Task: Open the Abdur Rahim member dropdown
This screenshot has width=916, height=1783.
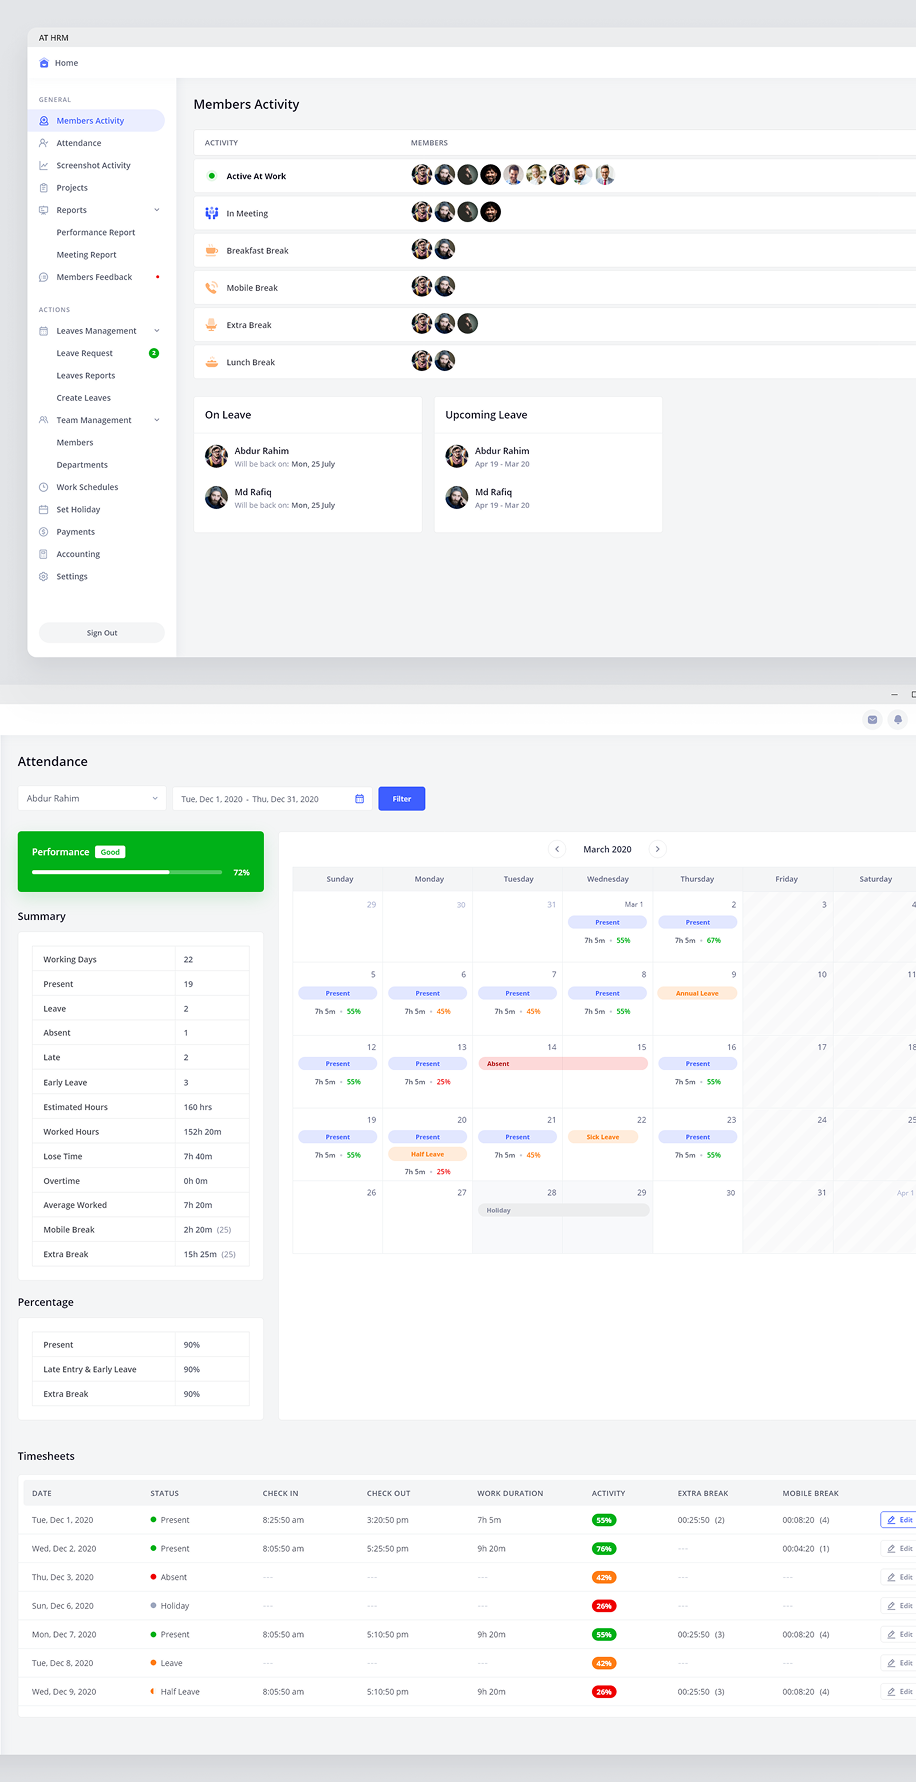Action: [x=92, y=798]
